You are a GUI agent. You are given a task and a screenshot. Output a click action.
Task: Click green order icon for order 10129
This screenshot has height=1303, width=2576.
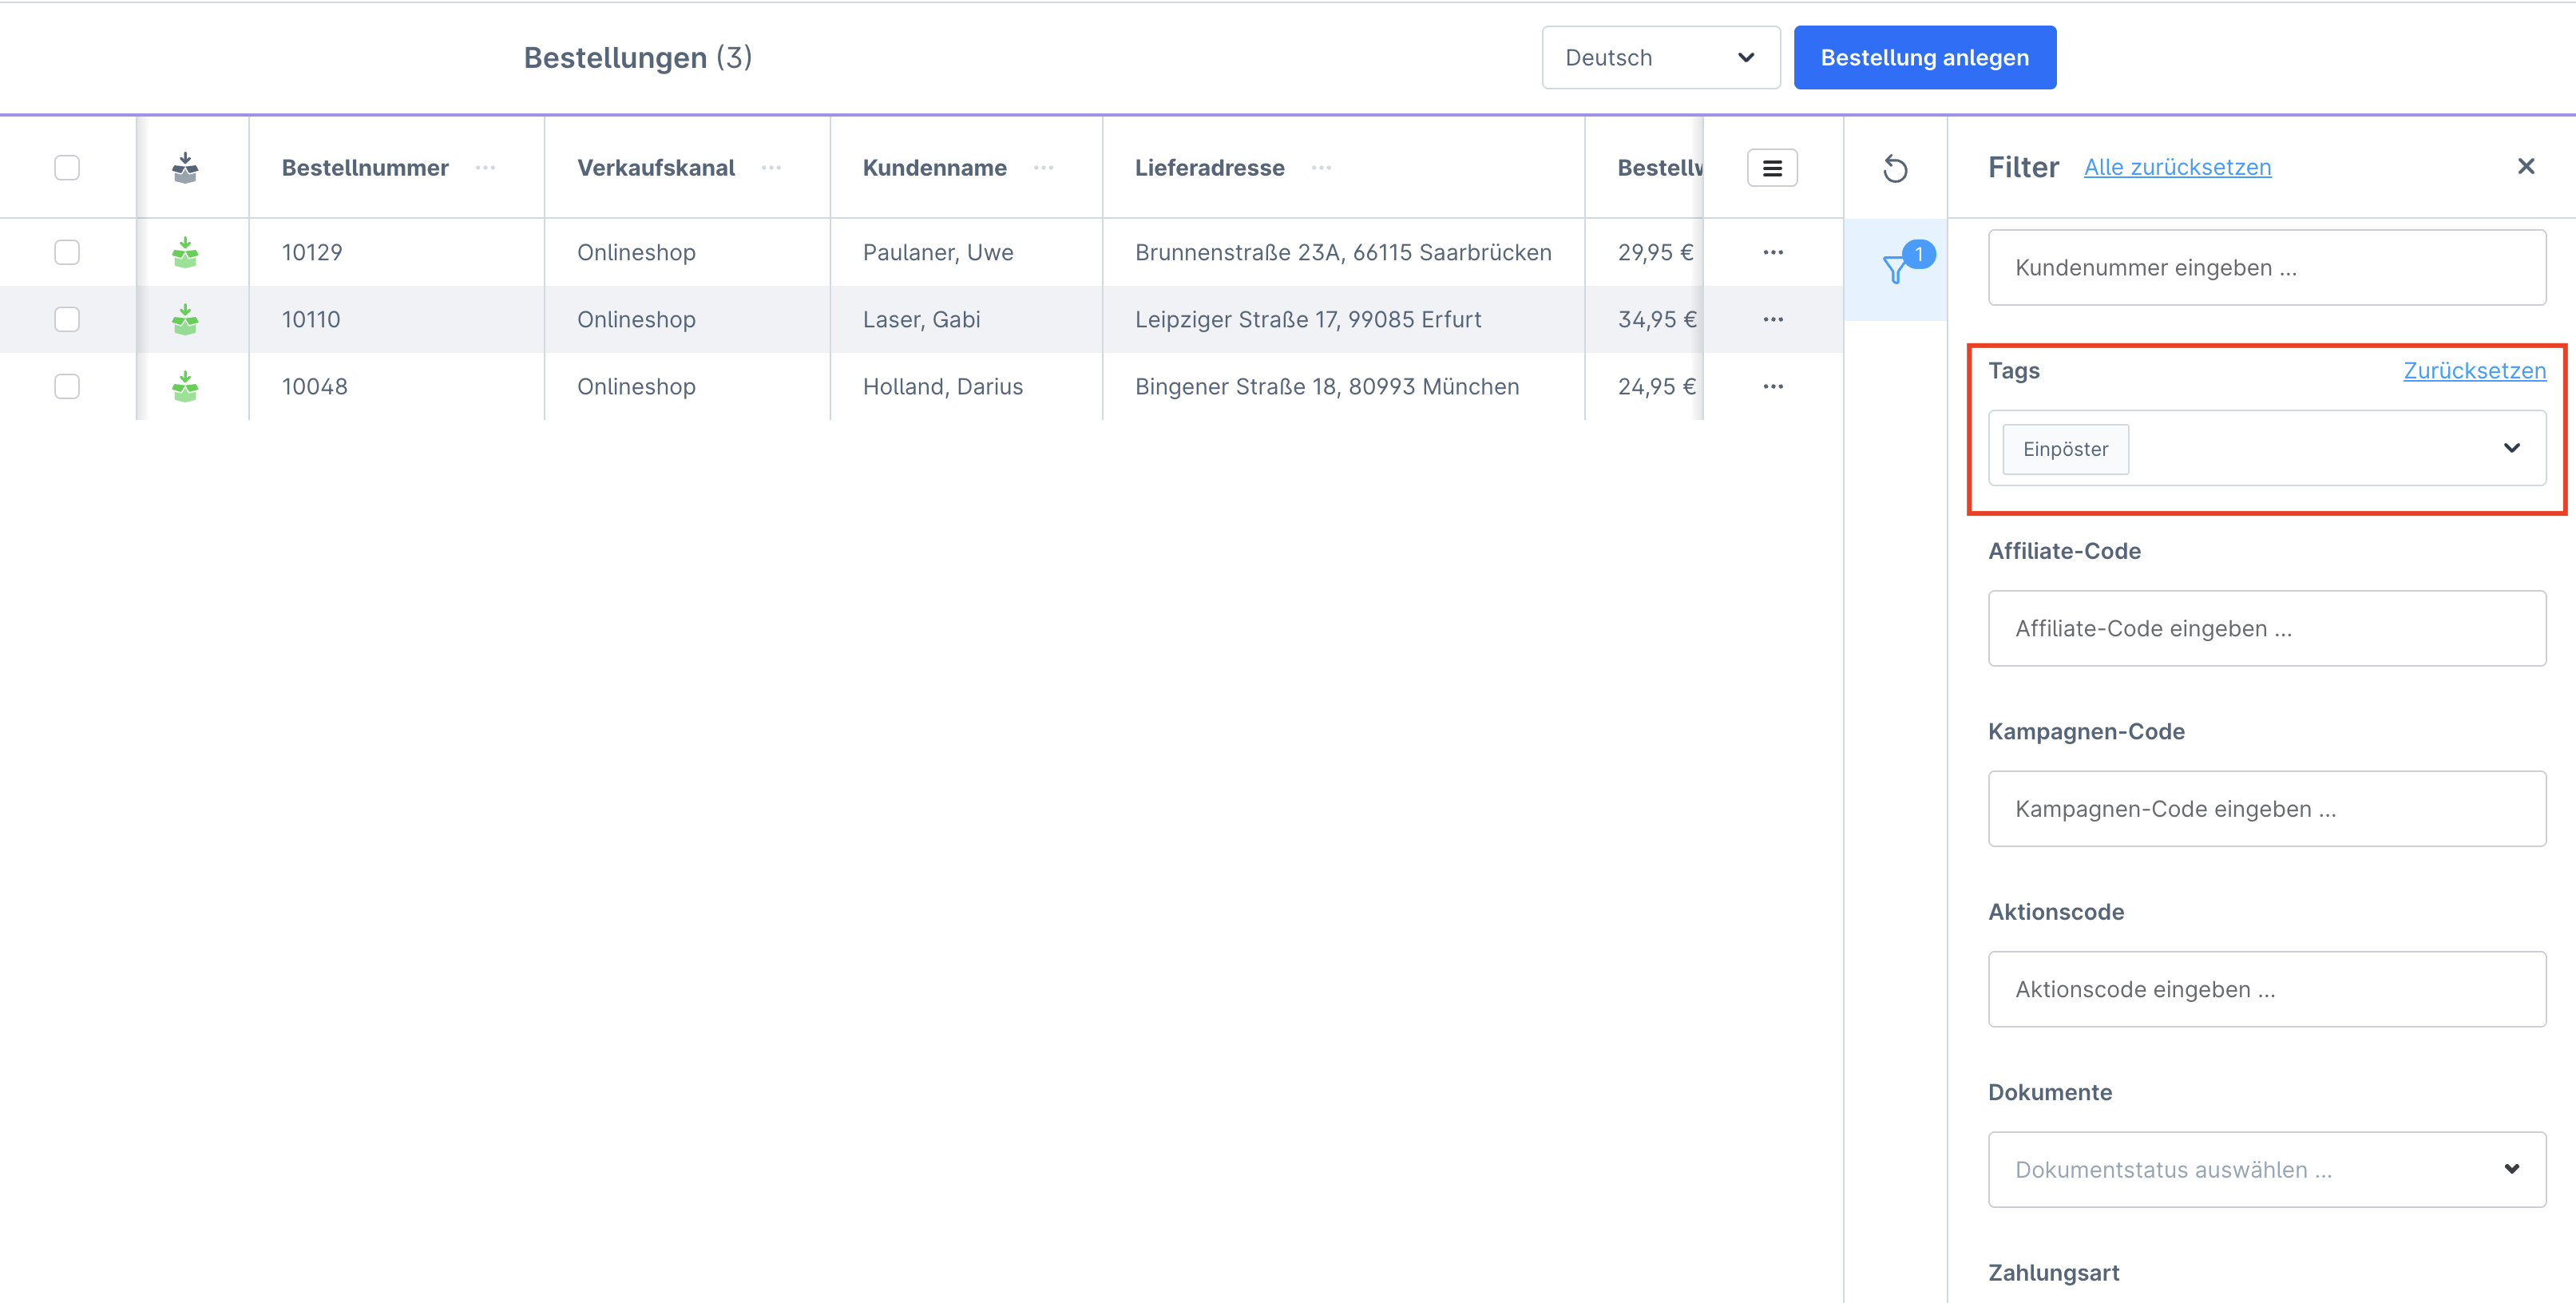[185, 252]
